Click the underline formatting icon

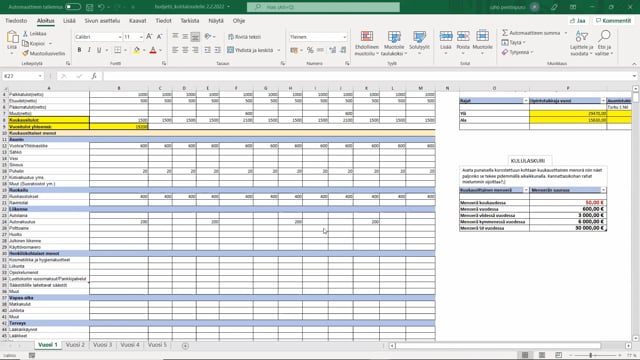[x=99, y=50]
